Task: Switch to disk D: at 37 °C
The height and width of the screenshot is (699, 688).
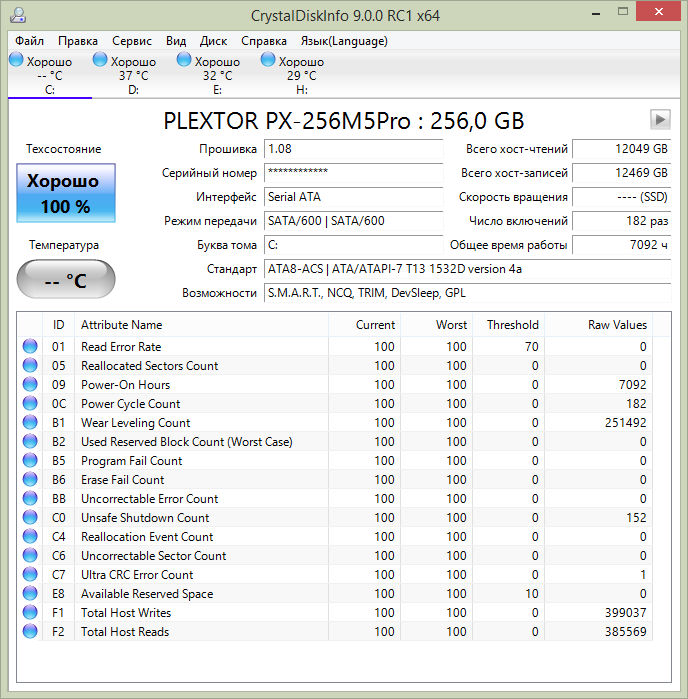Action: point(133,74)
